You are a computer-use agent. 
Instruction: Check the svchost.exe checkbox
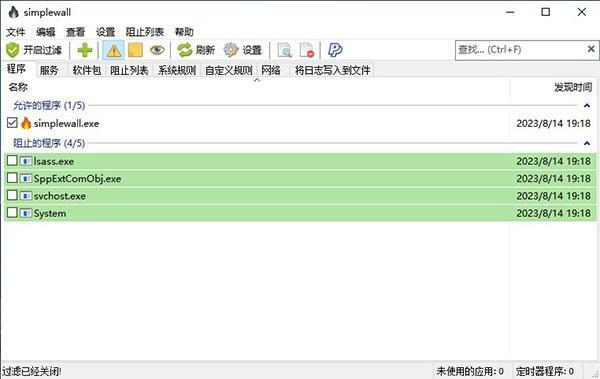click(12, 195)
